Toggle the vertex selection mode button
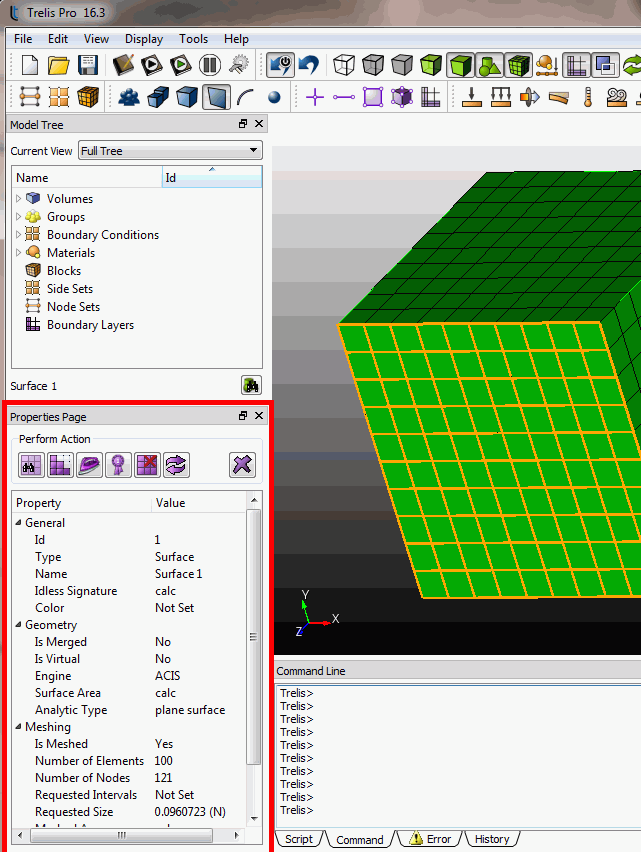Viewport: 641px width, 852px height. click(273, 97)
